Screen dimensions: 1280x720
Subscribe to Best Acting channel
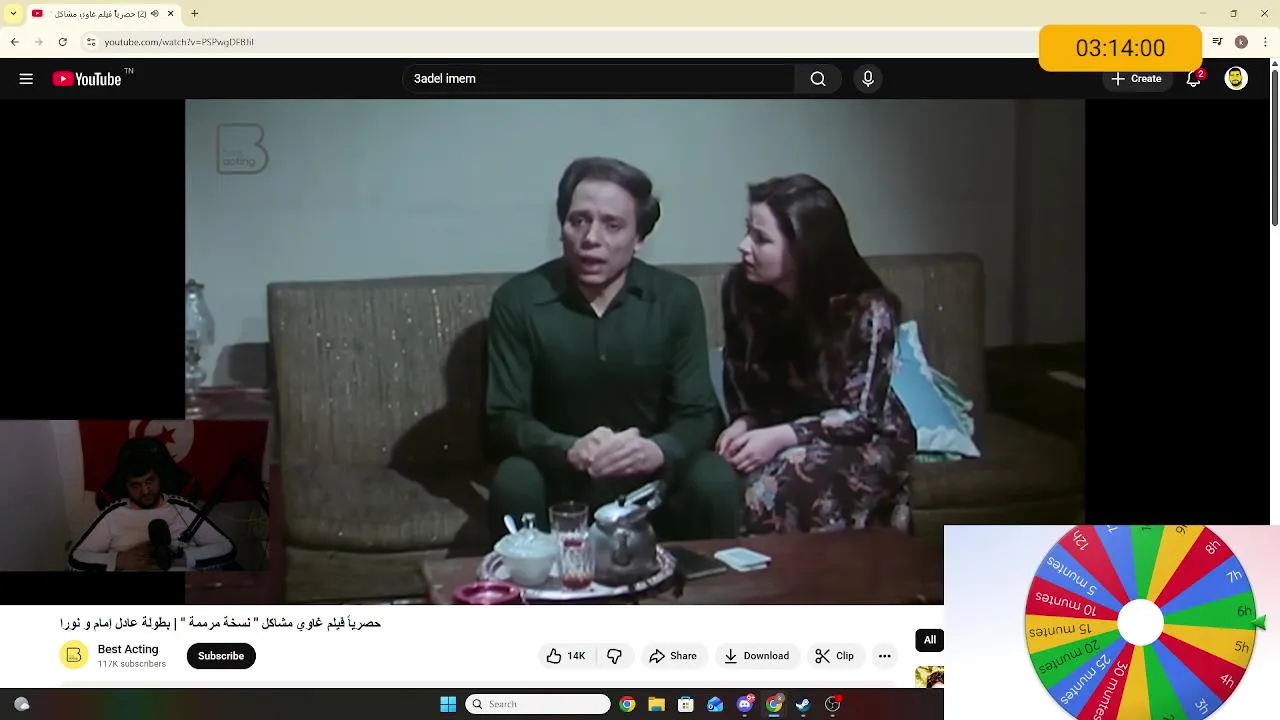point(221,656)
